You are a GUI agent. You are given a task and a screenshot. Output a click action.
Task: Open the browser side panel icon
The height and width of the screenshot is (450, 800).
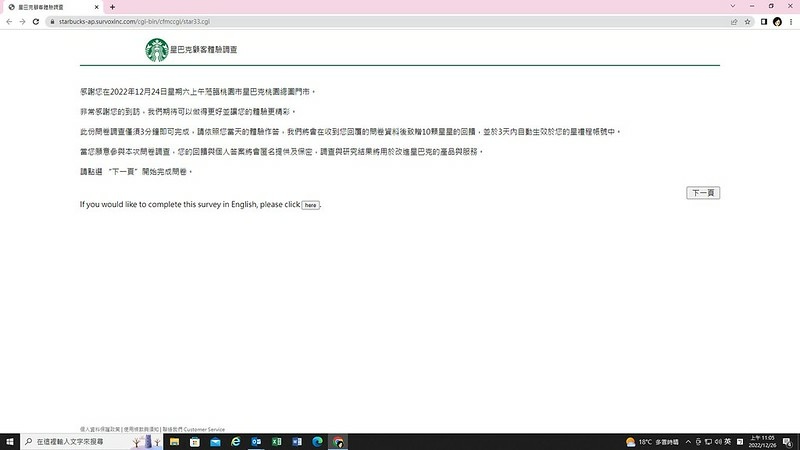764,21
